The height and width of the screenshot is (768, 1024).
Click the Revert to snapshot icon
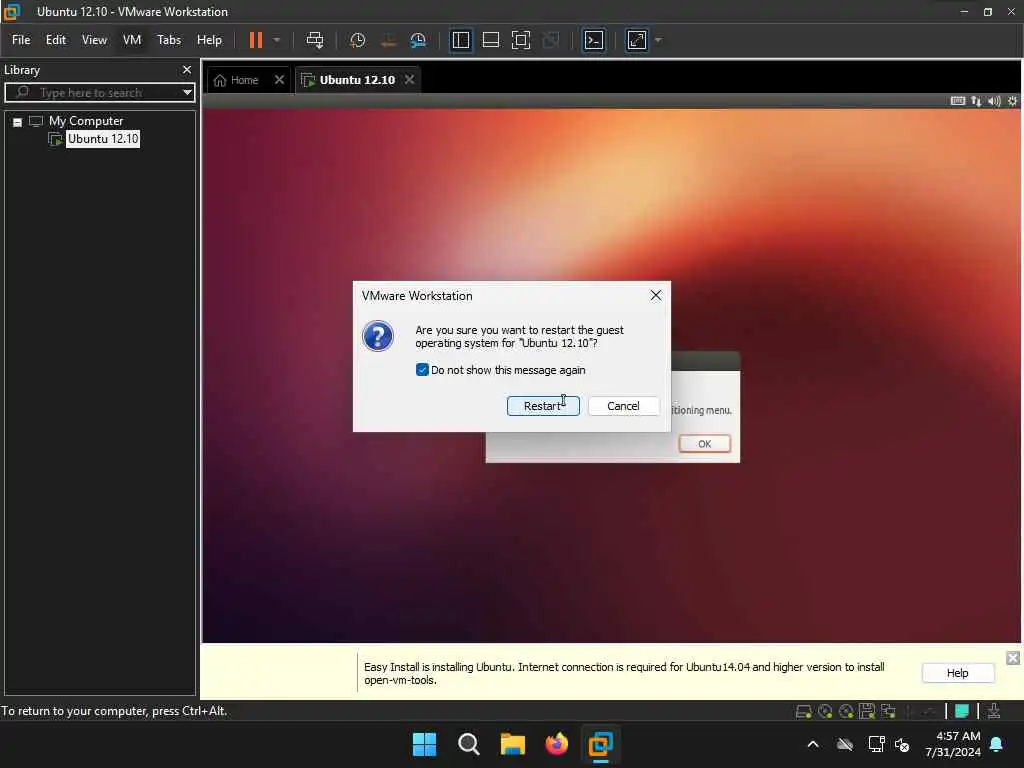(388, 40)
